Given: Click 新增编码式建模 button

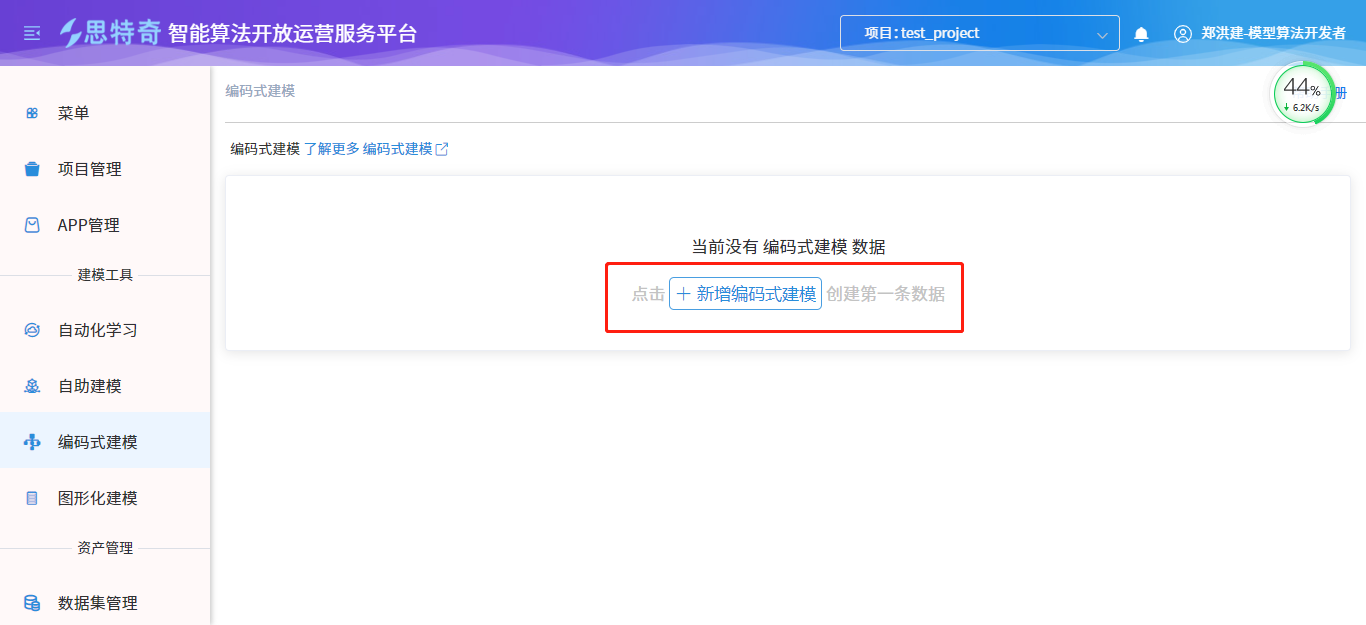Looking at the screenshot, I should coord(745,294).
